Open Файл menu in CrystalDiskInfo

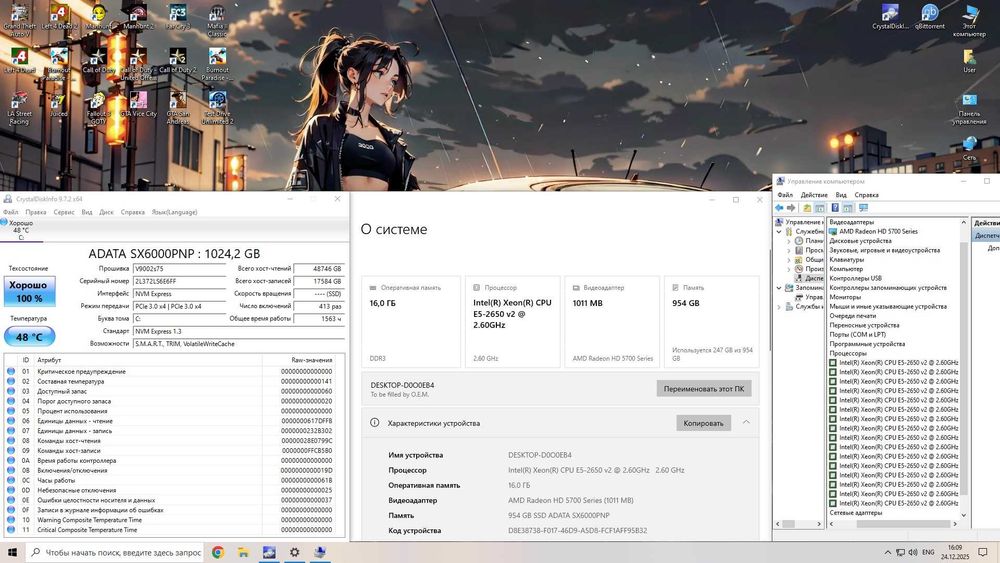[10, 212]
